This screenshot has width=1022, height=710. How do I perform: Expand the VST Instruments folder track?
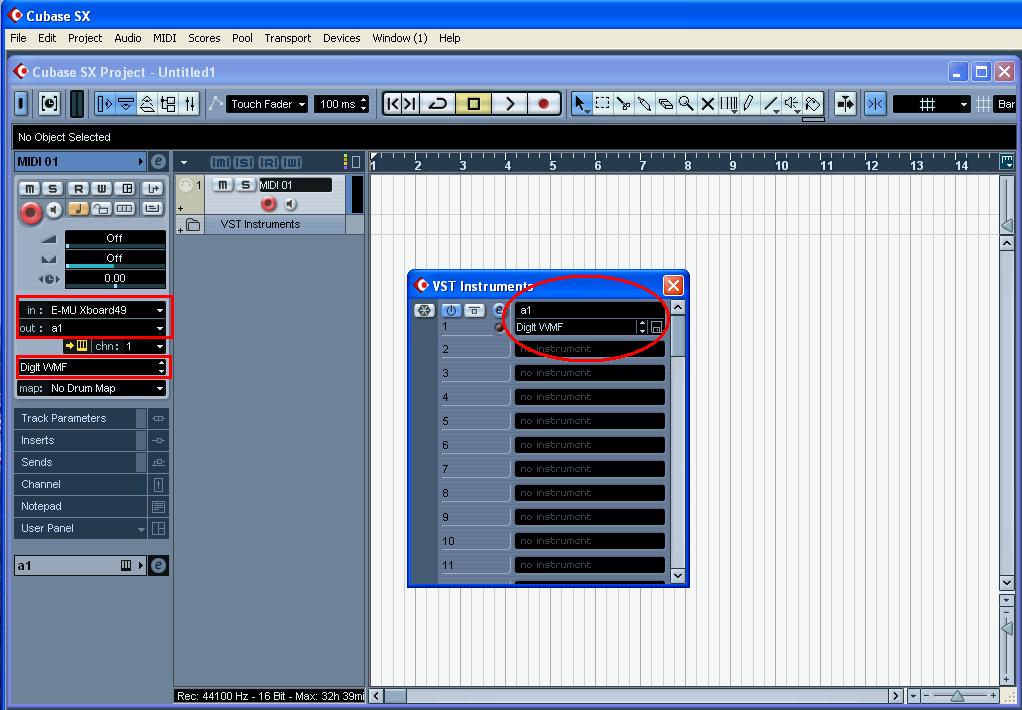[x=181, y=229]
